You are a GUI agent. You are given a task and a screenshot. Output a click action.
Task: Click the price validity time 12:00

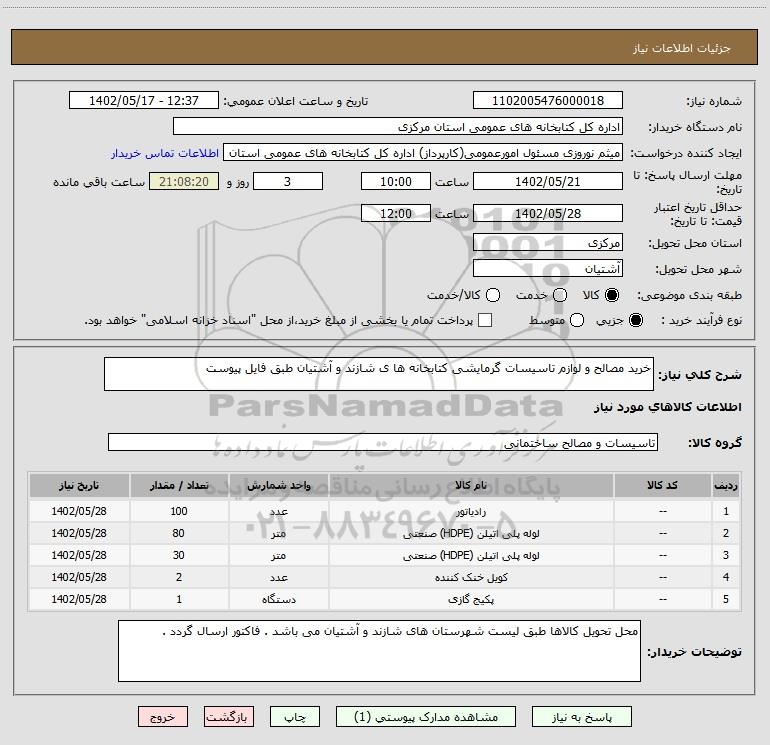[x=396, y=213]
